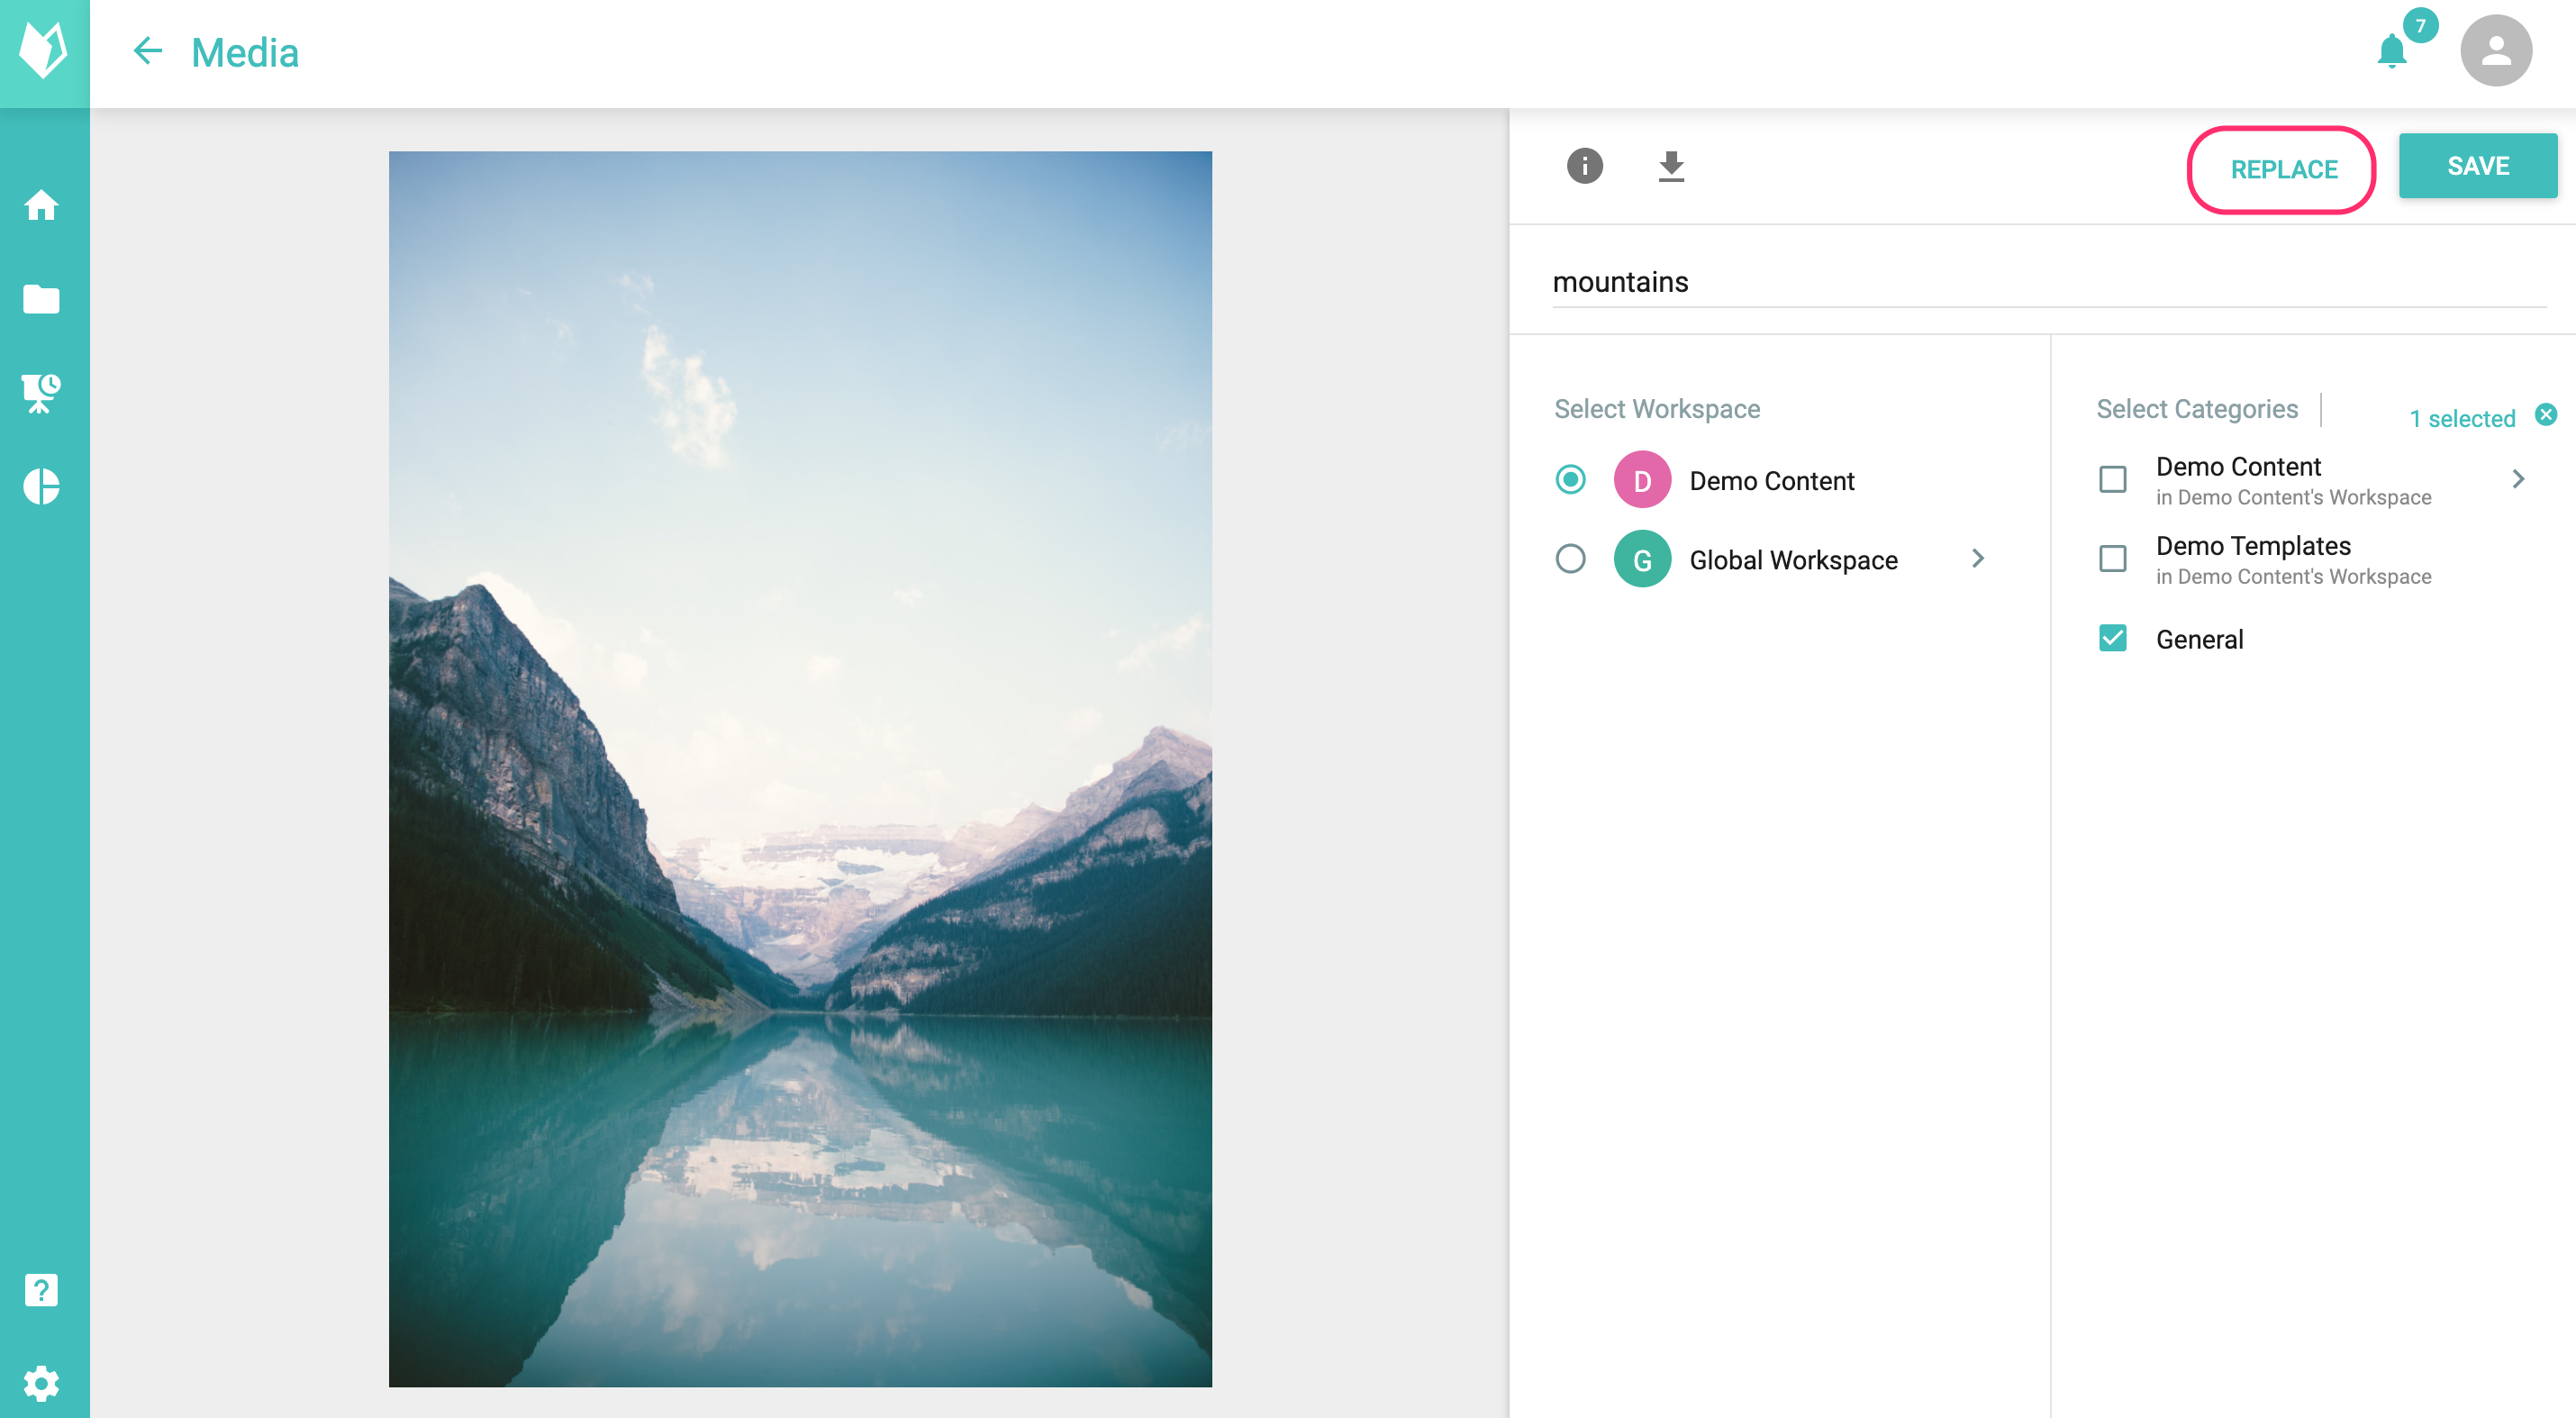The height and width of the screenshot is (1418, 2576).
Task: Check the Demo Templates category checkbox
Action: (x=2112, y=559)
